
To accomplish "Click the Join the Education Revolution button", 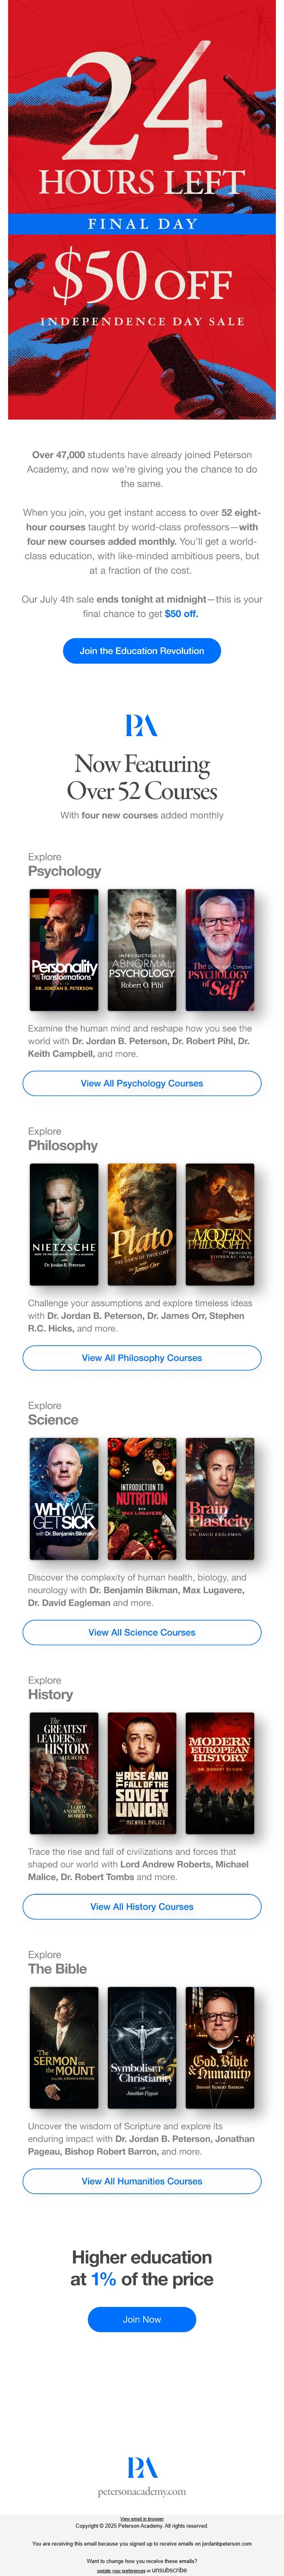I will [142, 650].
